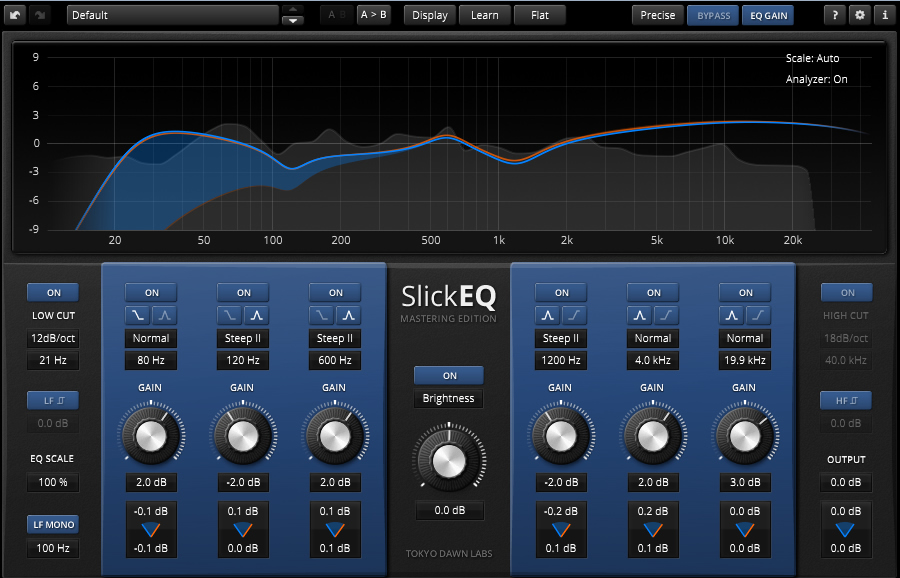The image size is (900, 578).
Task: Select low shelf shape for 120 Hz band
Action: coord(230,315)
